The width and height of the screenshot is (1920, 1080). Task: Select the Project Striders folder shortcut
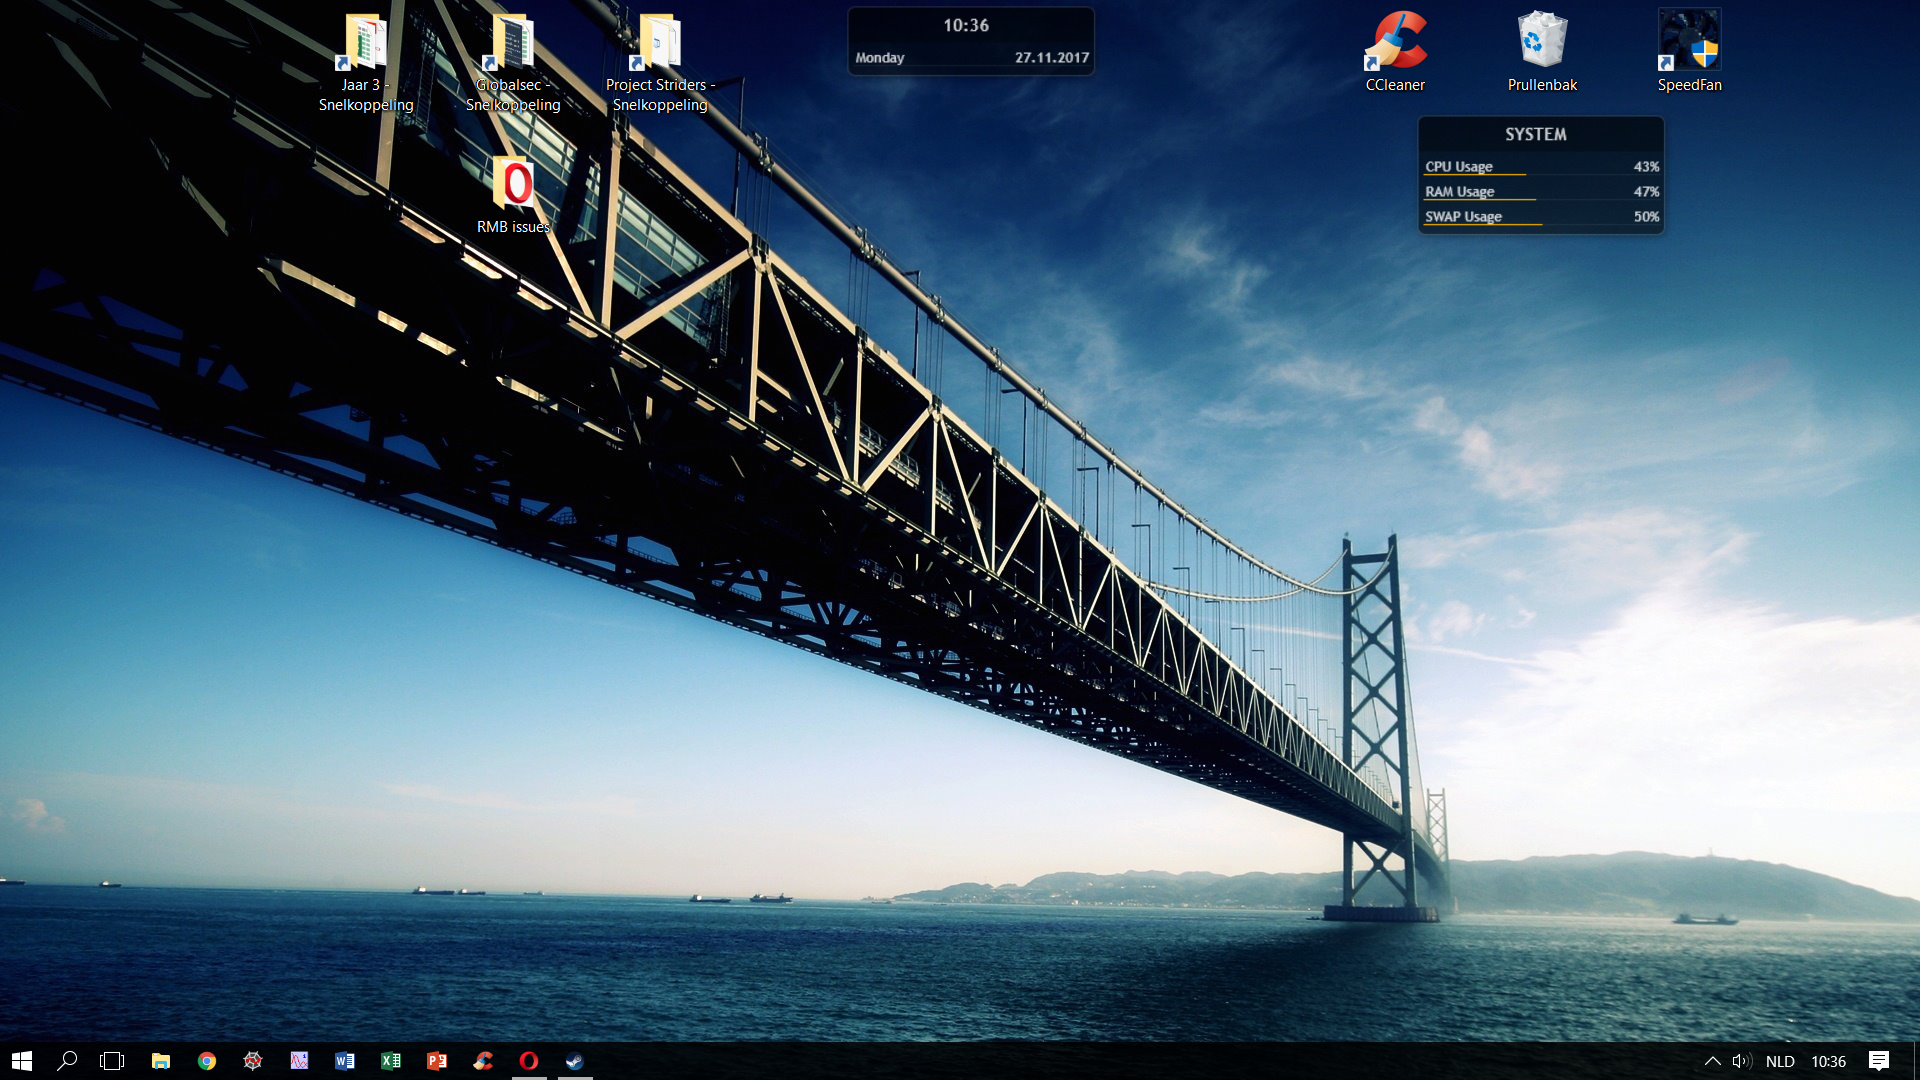[660, 60]
